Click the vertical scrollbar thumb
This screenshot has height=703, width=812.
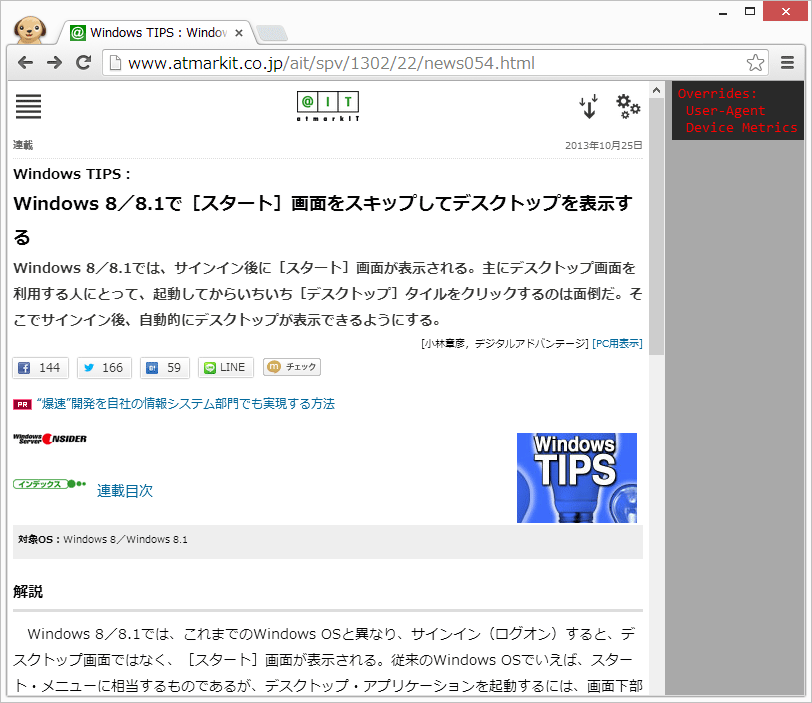(657, 226)
